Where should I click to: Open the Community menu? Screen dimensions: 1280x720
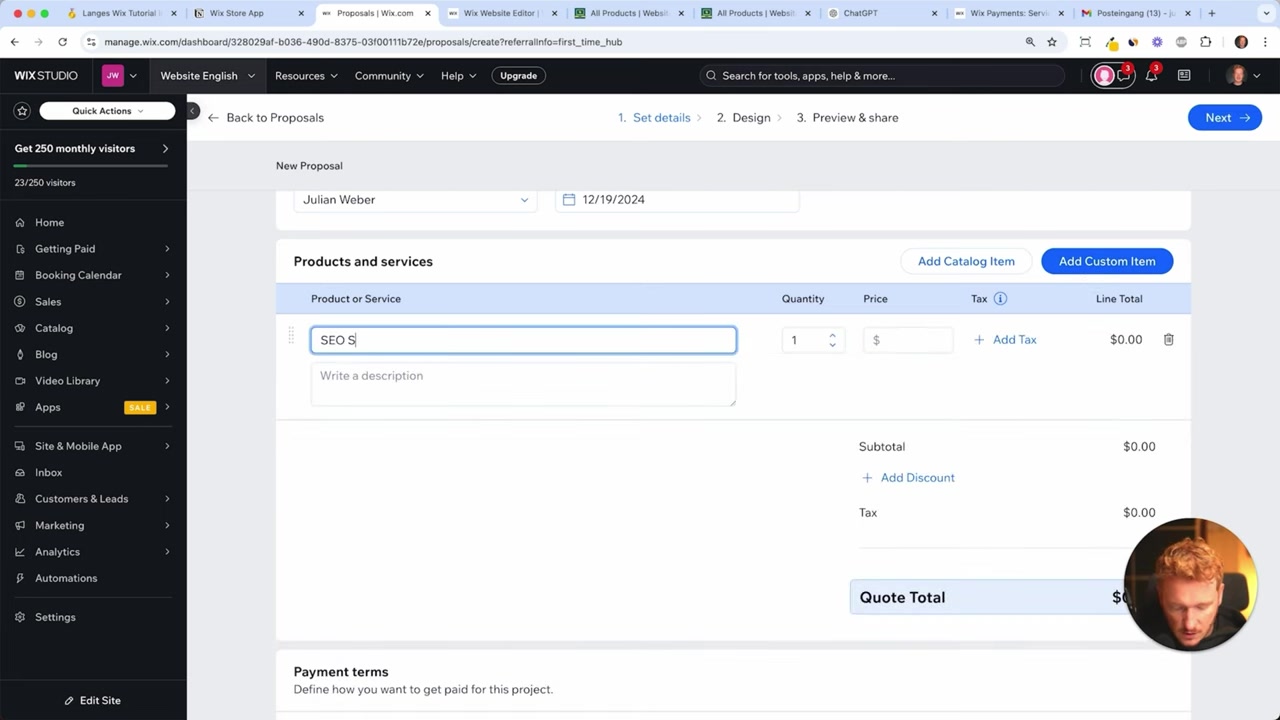[x=389, y=76]
